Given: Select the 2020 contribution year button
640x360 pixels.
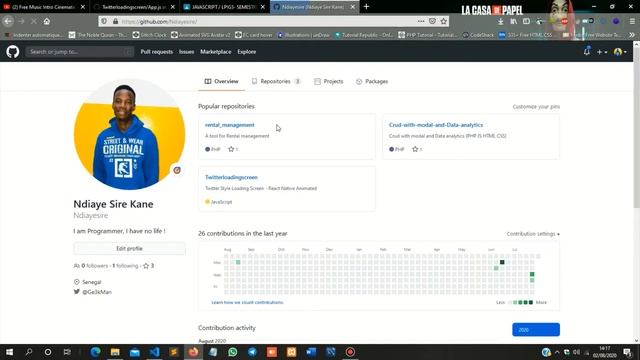Looking at the screenshot, I should click(x=536, y=330).
